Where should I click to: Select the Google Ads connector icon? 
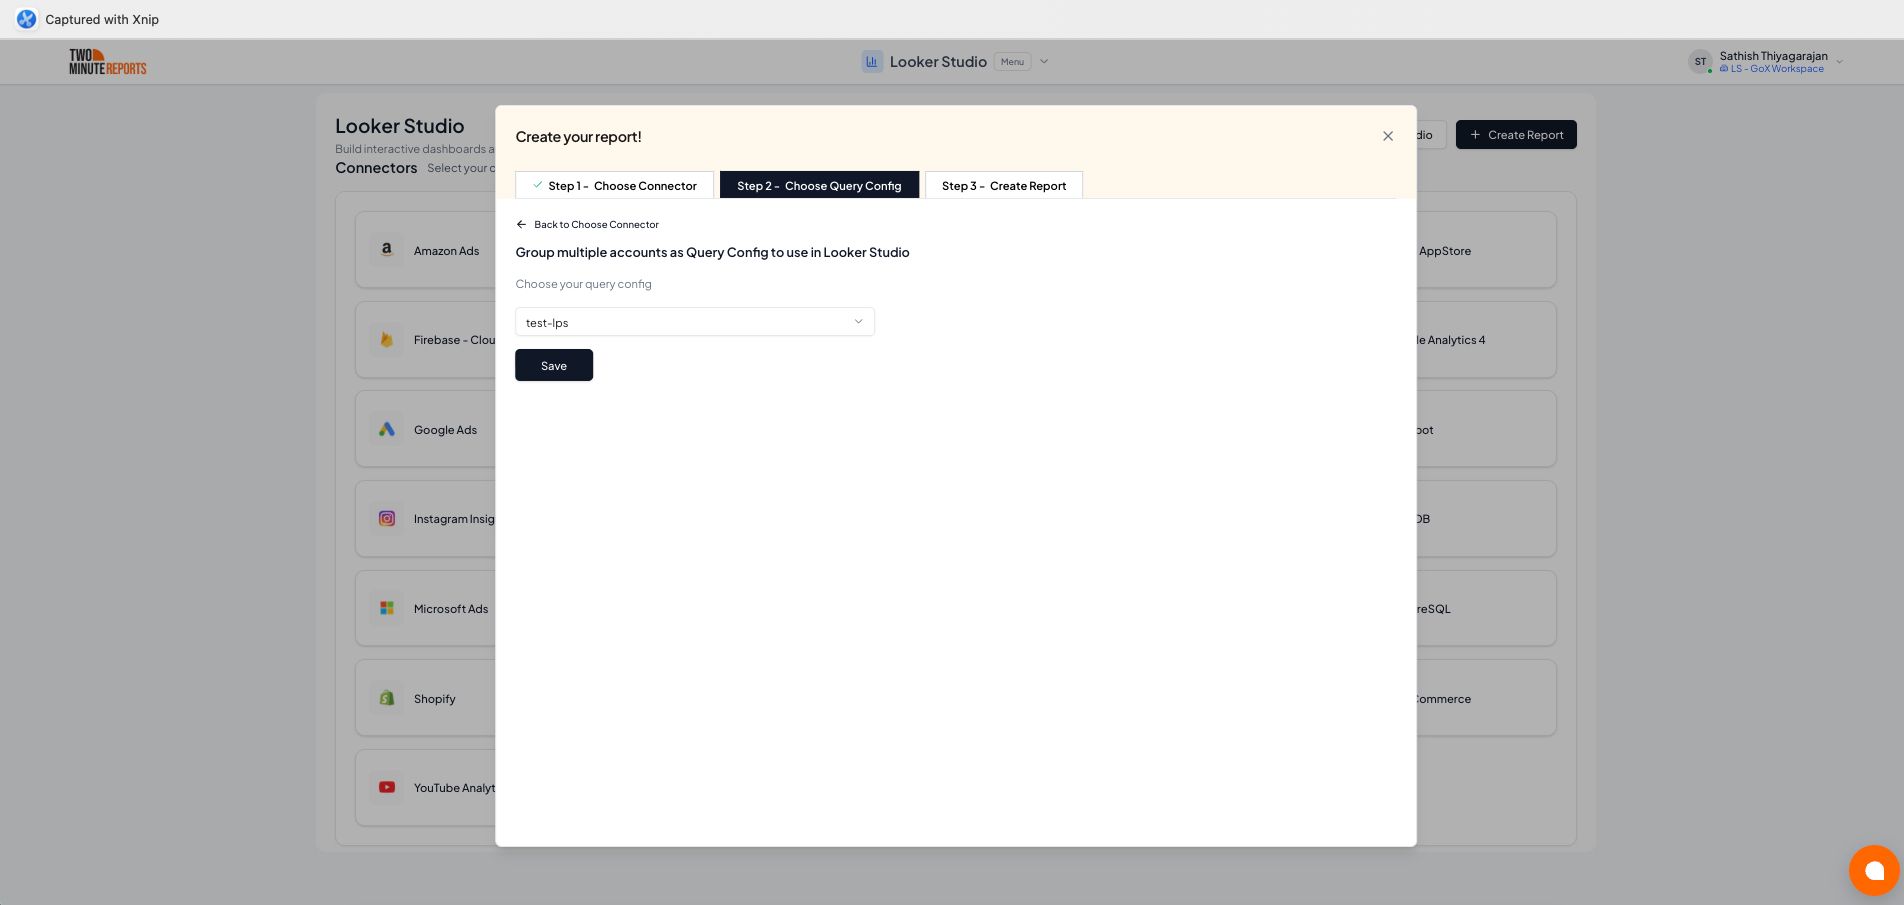(x=387, y=429)
